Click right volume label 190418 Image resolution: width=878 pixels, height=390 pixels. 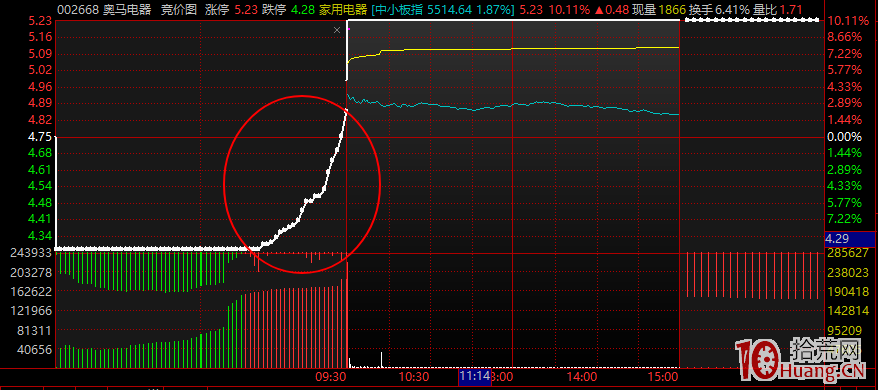pos(847,291)
